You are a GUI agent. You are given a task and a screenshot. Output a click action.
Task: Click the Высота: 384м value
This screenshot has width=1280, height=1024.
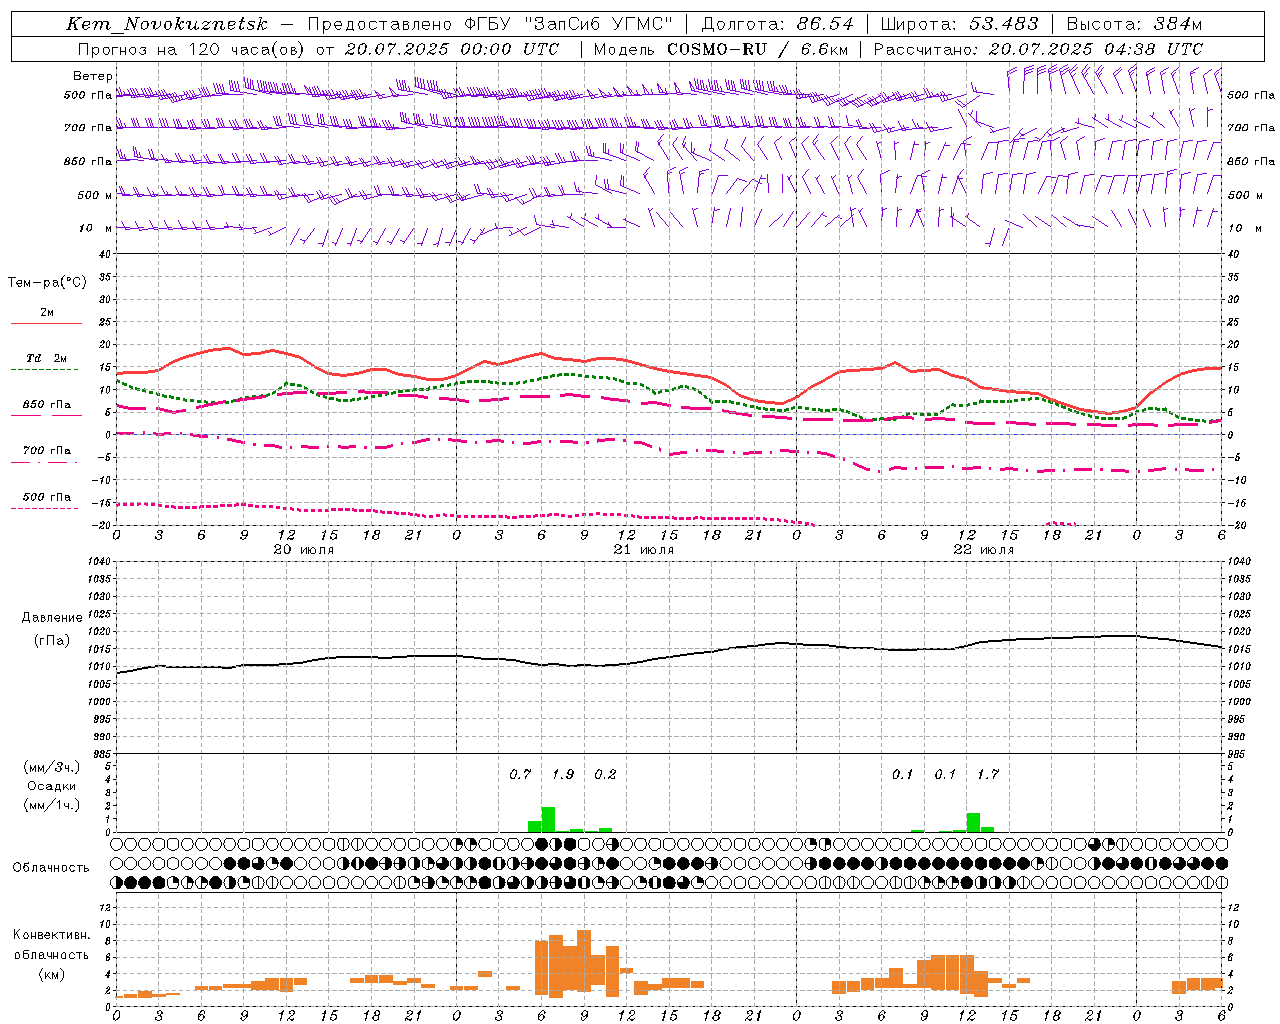pyautogui.click(x=1134, y=24)
